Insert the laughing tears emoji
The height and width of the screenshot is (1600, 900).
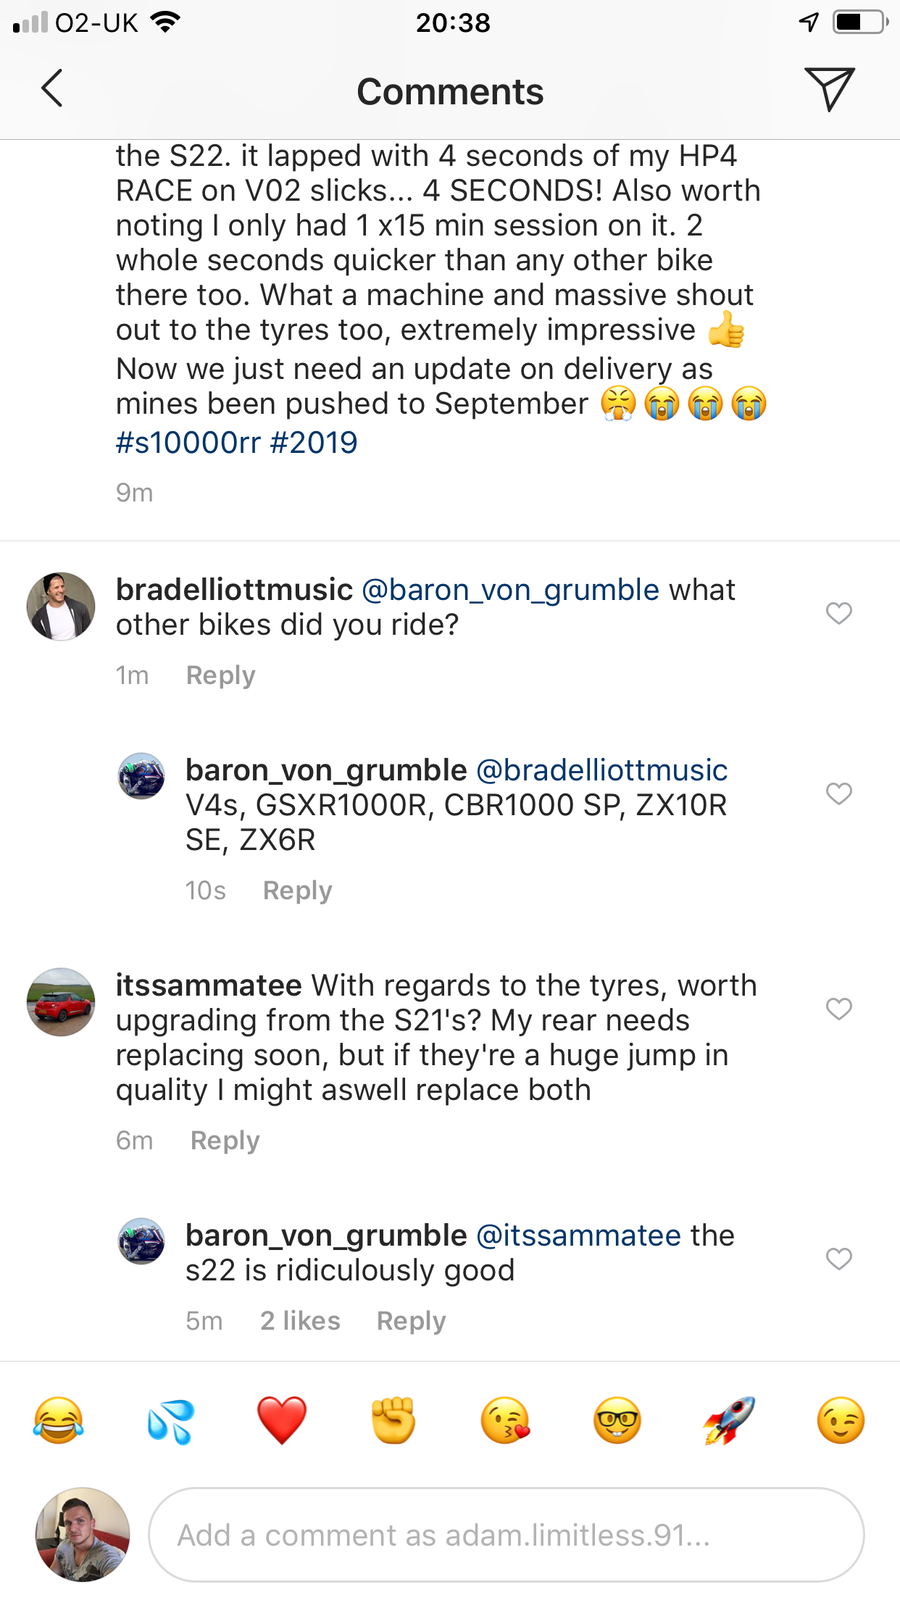pyautogui.click(x=58, y=1420)
